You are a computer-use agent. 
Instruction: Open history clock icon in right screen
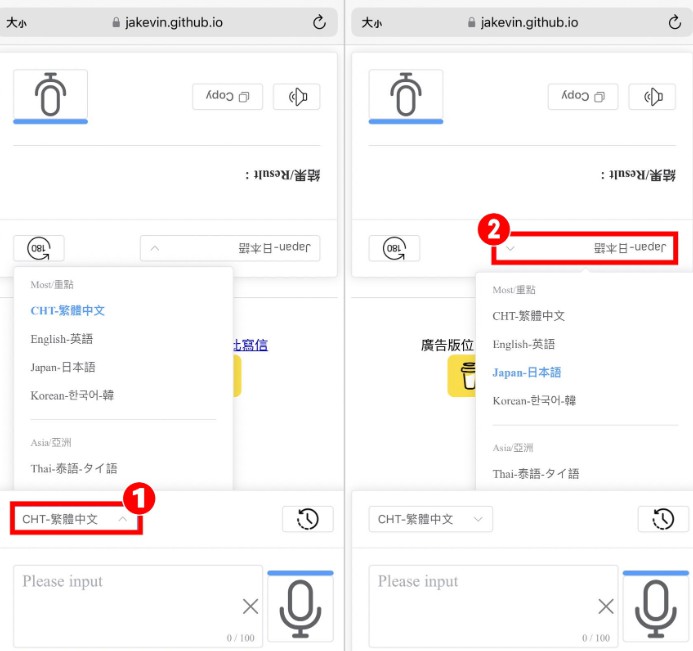click(x=663, y=519)
